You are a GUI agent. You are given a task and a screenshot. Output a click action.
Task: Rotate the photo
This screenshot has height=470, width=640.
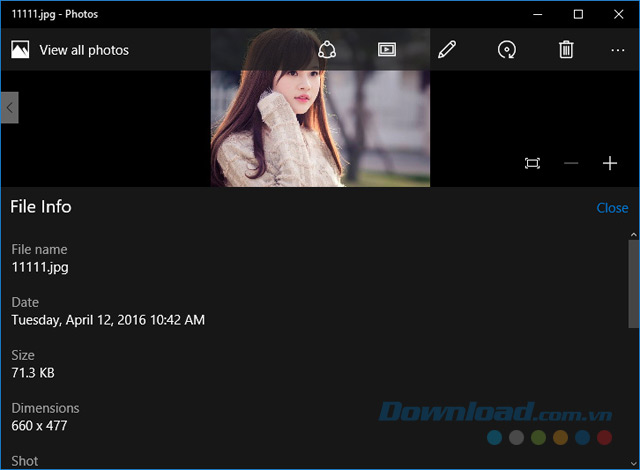click(507, 50)
